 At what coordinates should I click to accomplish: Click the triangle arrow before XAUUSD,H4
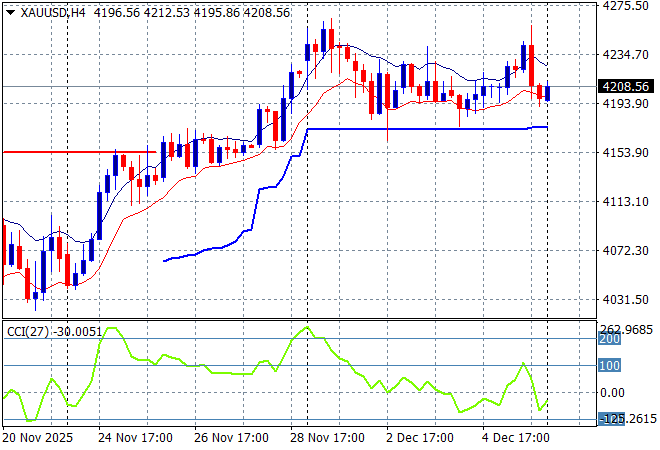point(9,10)
